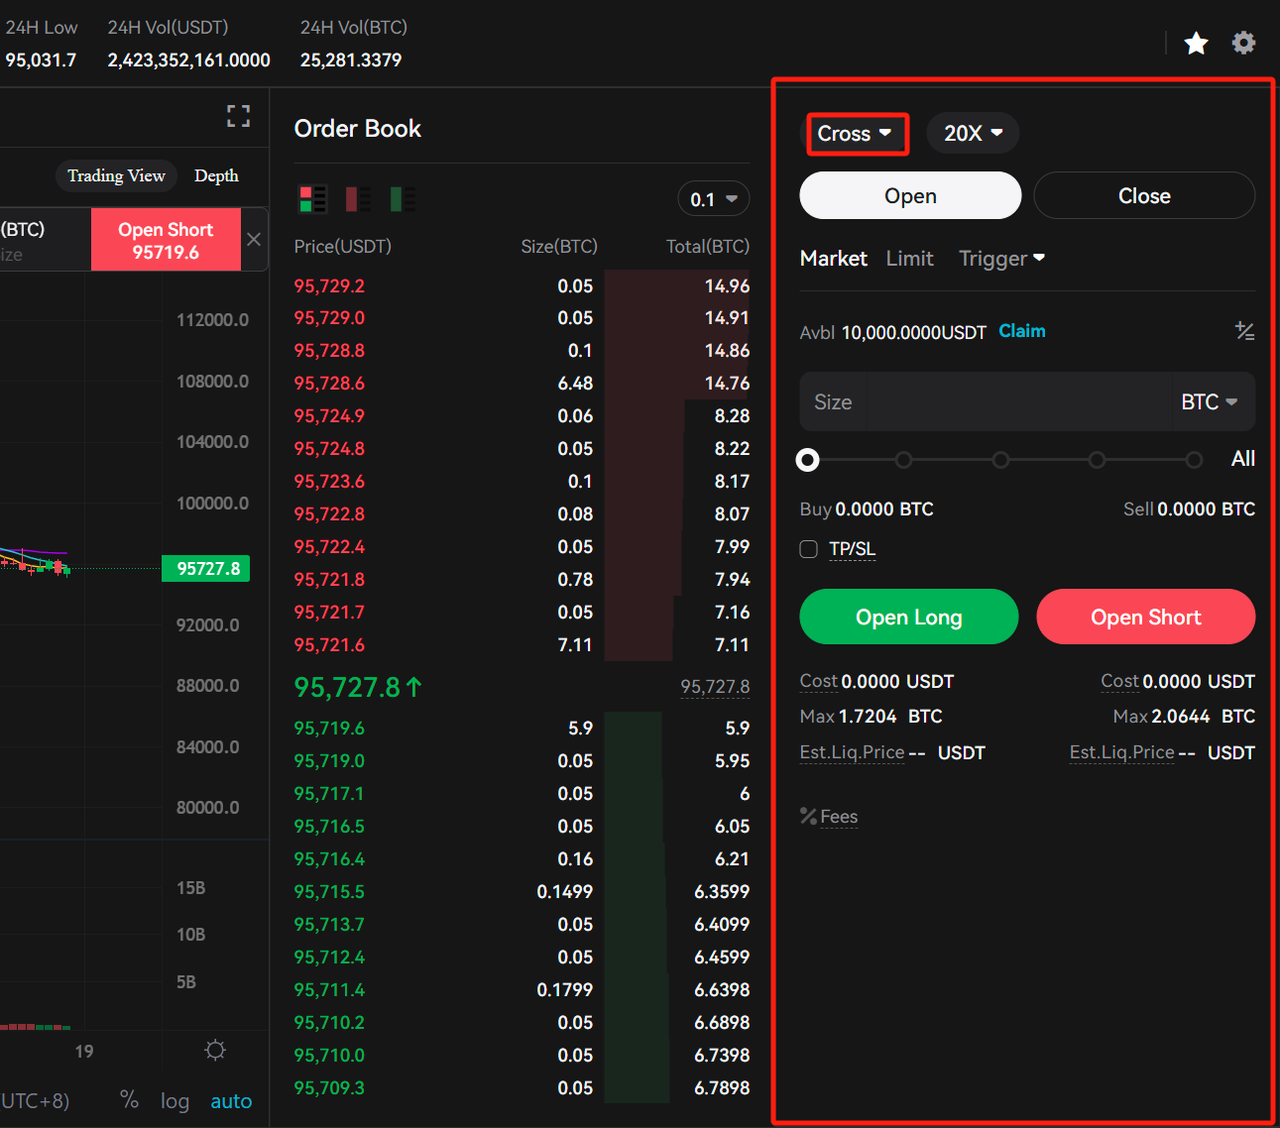Screen dimensions: 1280x1128
Task: Open order book 0.1 grouping dropdown
Action: coord(713,199)
